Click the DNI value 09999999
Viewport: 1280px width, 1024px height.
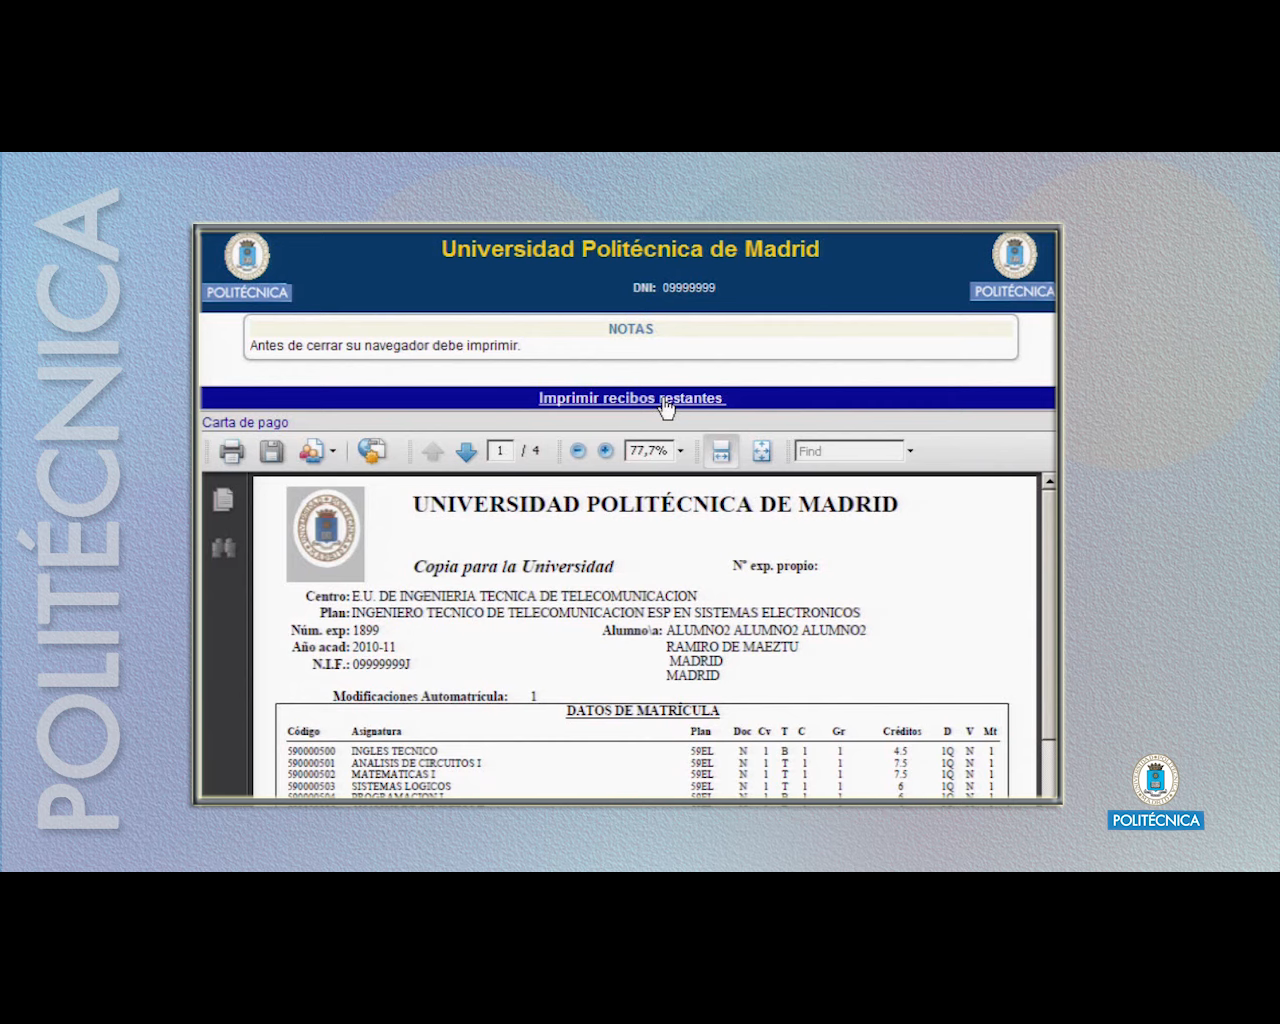coord(689,288)
